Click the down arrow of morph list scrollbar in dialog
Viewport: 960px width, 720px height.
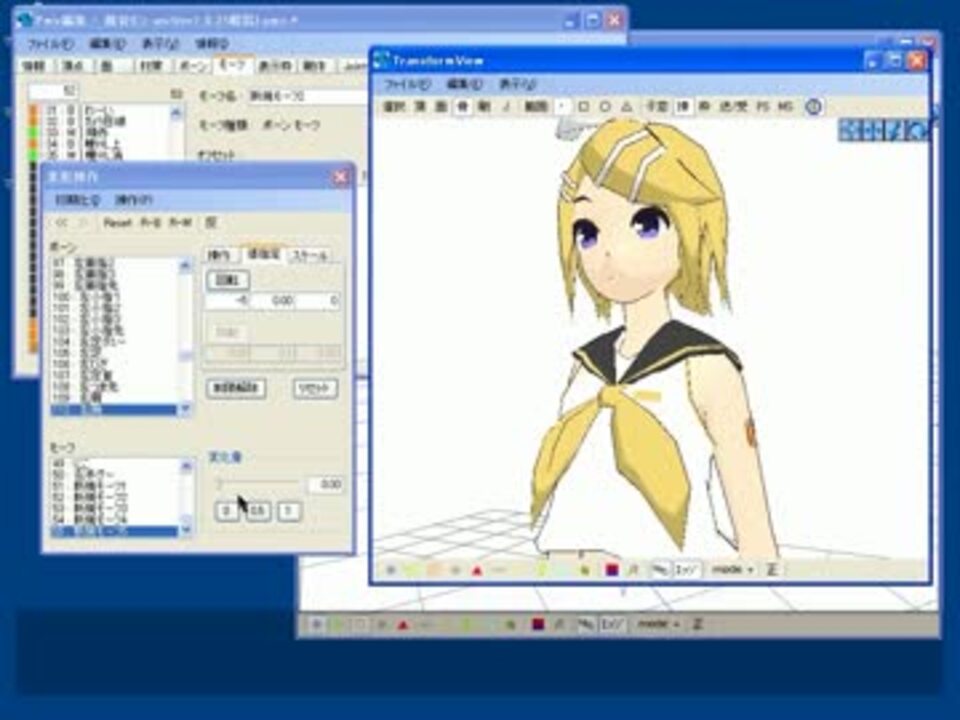coord(186,531)
